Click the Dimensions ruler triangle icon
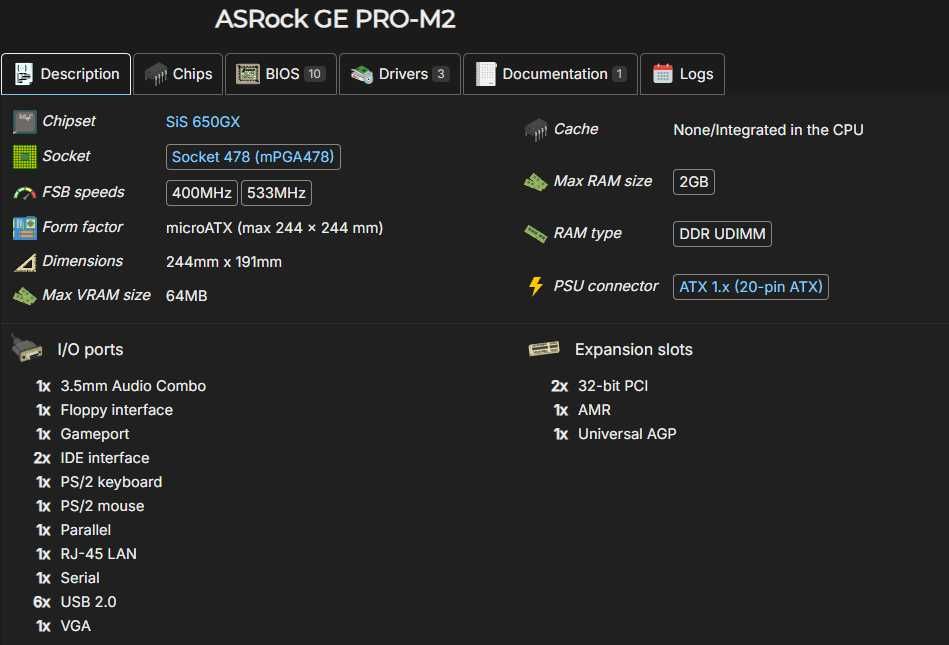The width and height of the screenshot is (949, 645). point(25,262)
